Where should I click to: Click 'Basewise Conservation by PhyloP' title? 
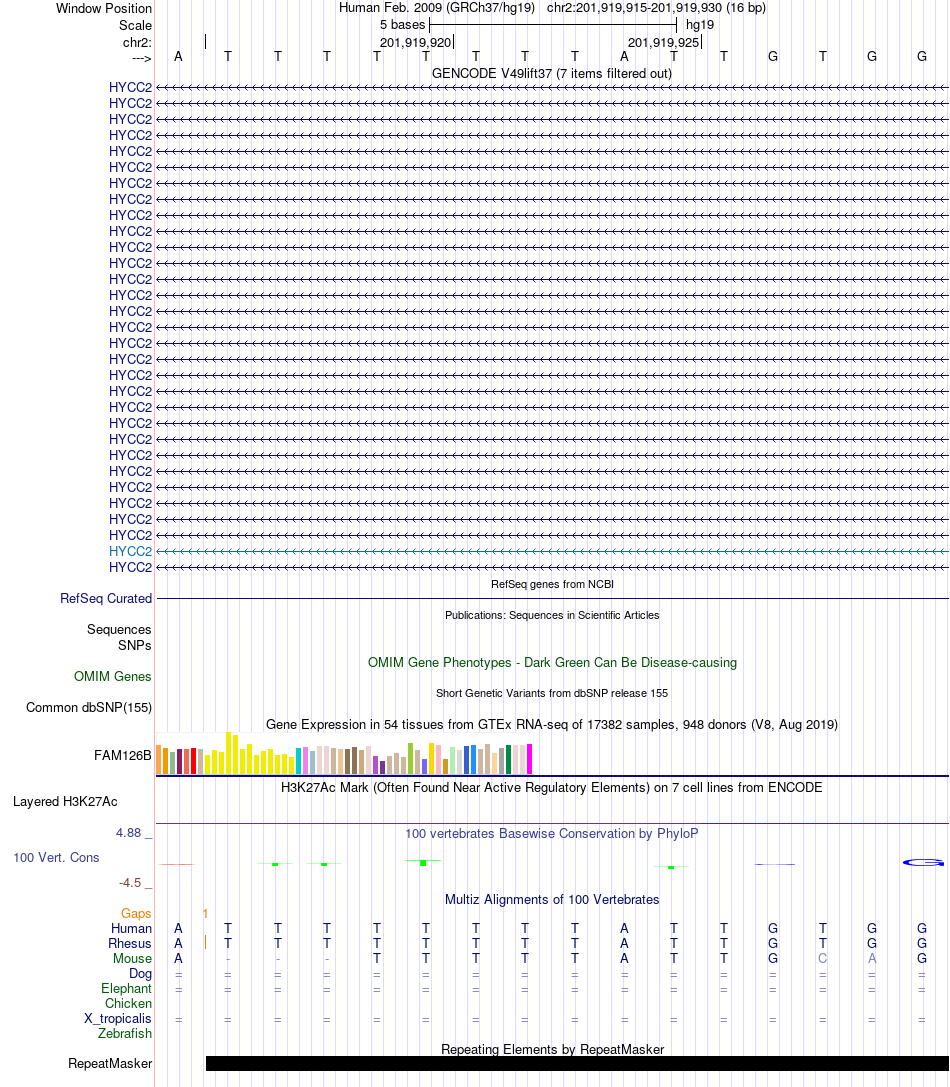(552, 833)
